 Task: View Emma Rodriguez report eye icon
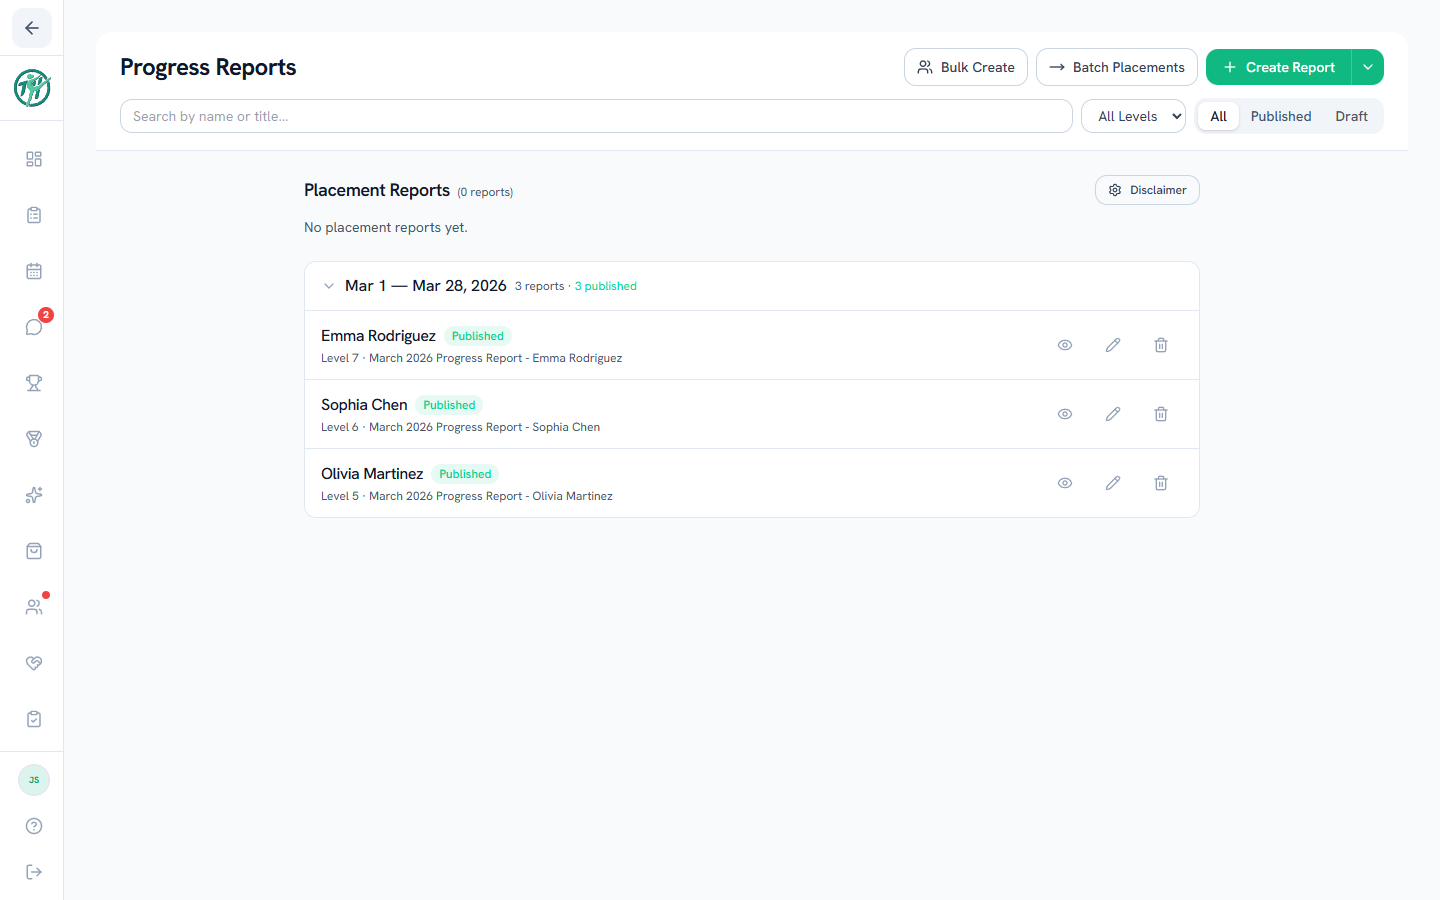(1065, 345)
